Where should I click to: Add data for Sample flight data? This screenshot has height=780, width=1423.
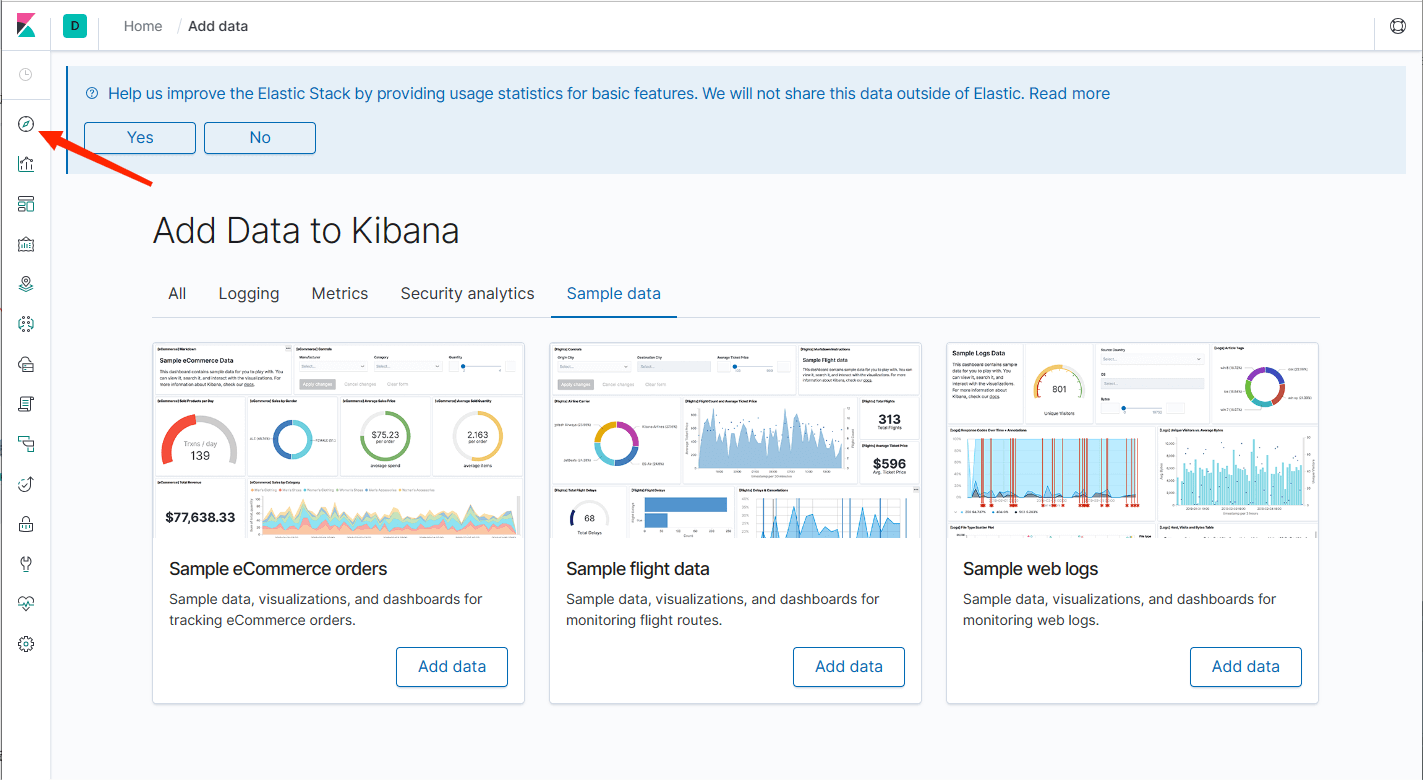(x=849, y=666)
